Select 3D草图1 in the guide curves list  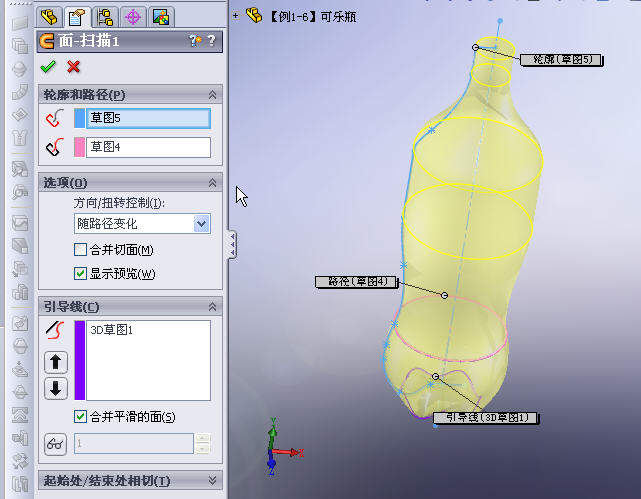pyautogui.click(x=112, y=330)
